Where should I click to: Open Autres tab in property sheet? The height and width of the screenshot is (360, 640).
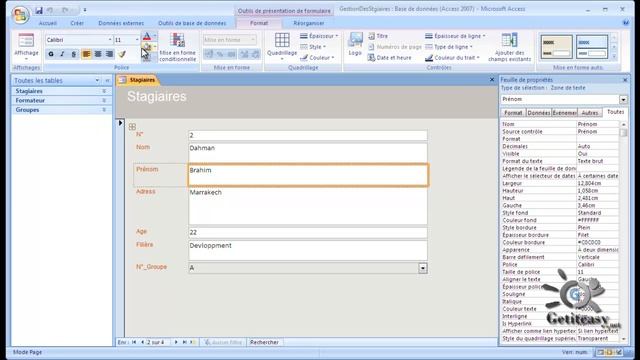590,113
